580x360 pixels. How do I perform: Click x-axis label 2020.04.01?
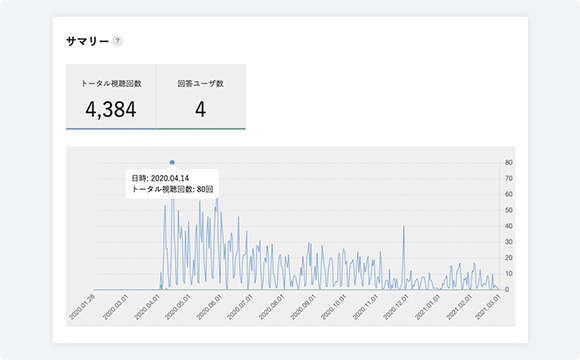[147, 307]
